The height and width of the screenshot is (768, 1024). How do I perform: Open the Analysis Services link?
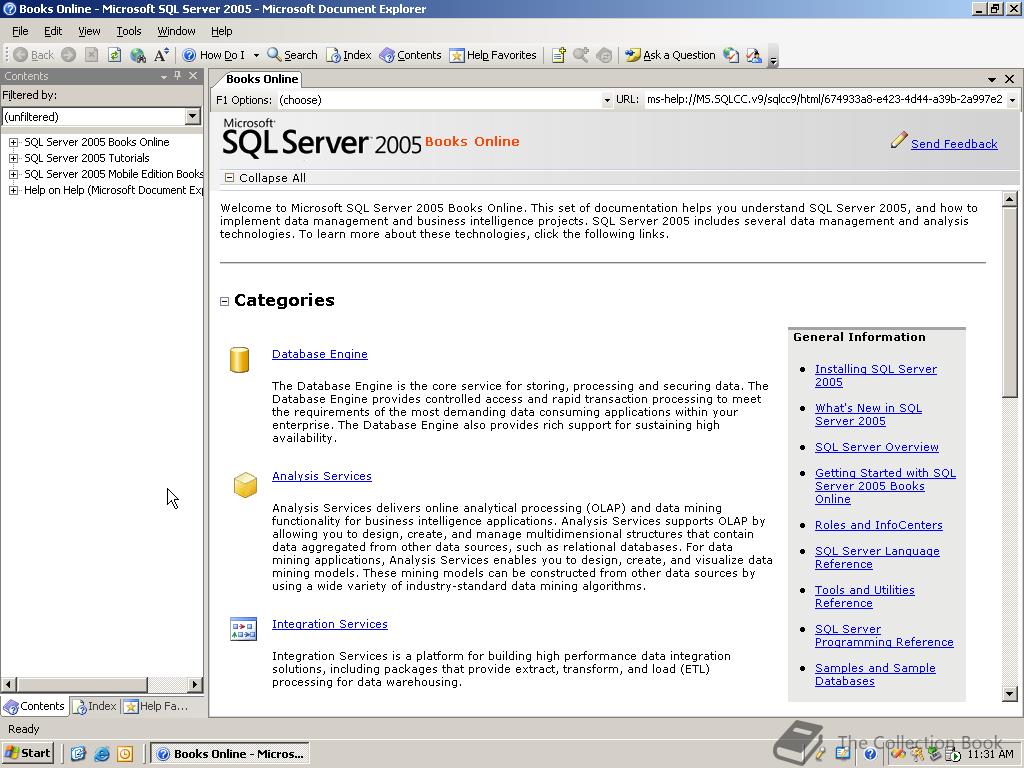[321, 476]
